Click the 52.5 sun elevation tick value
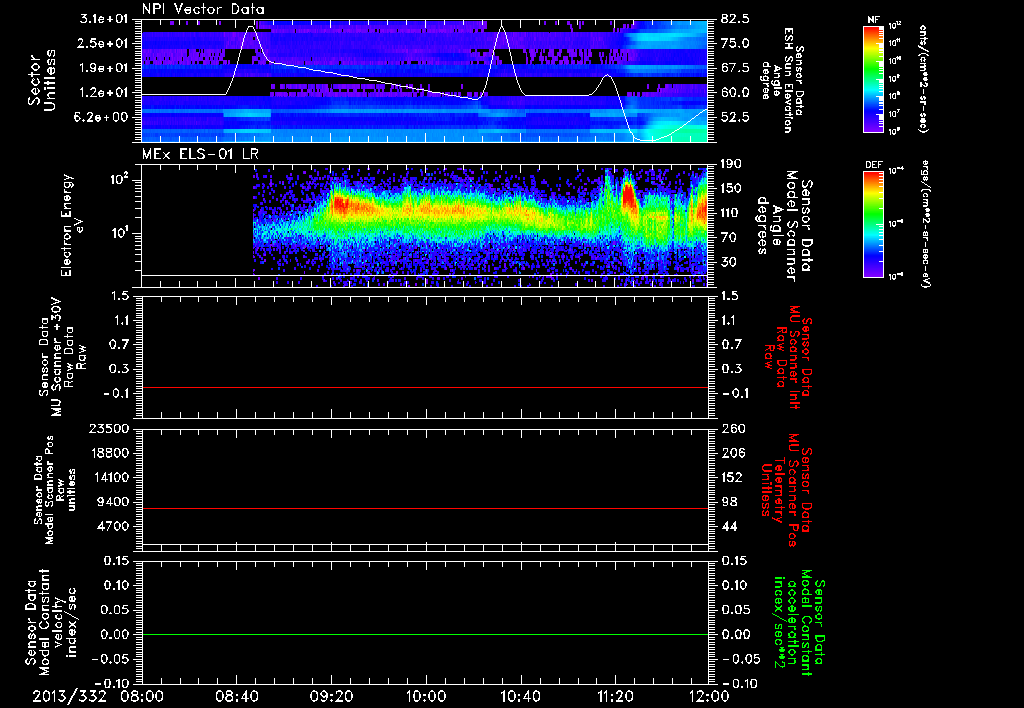Screen dimensions: 1024x708 pyautogui.click(x=735, y=118)
